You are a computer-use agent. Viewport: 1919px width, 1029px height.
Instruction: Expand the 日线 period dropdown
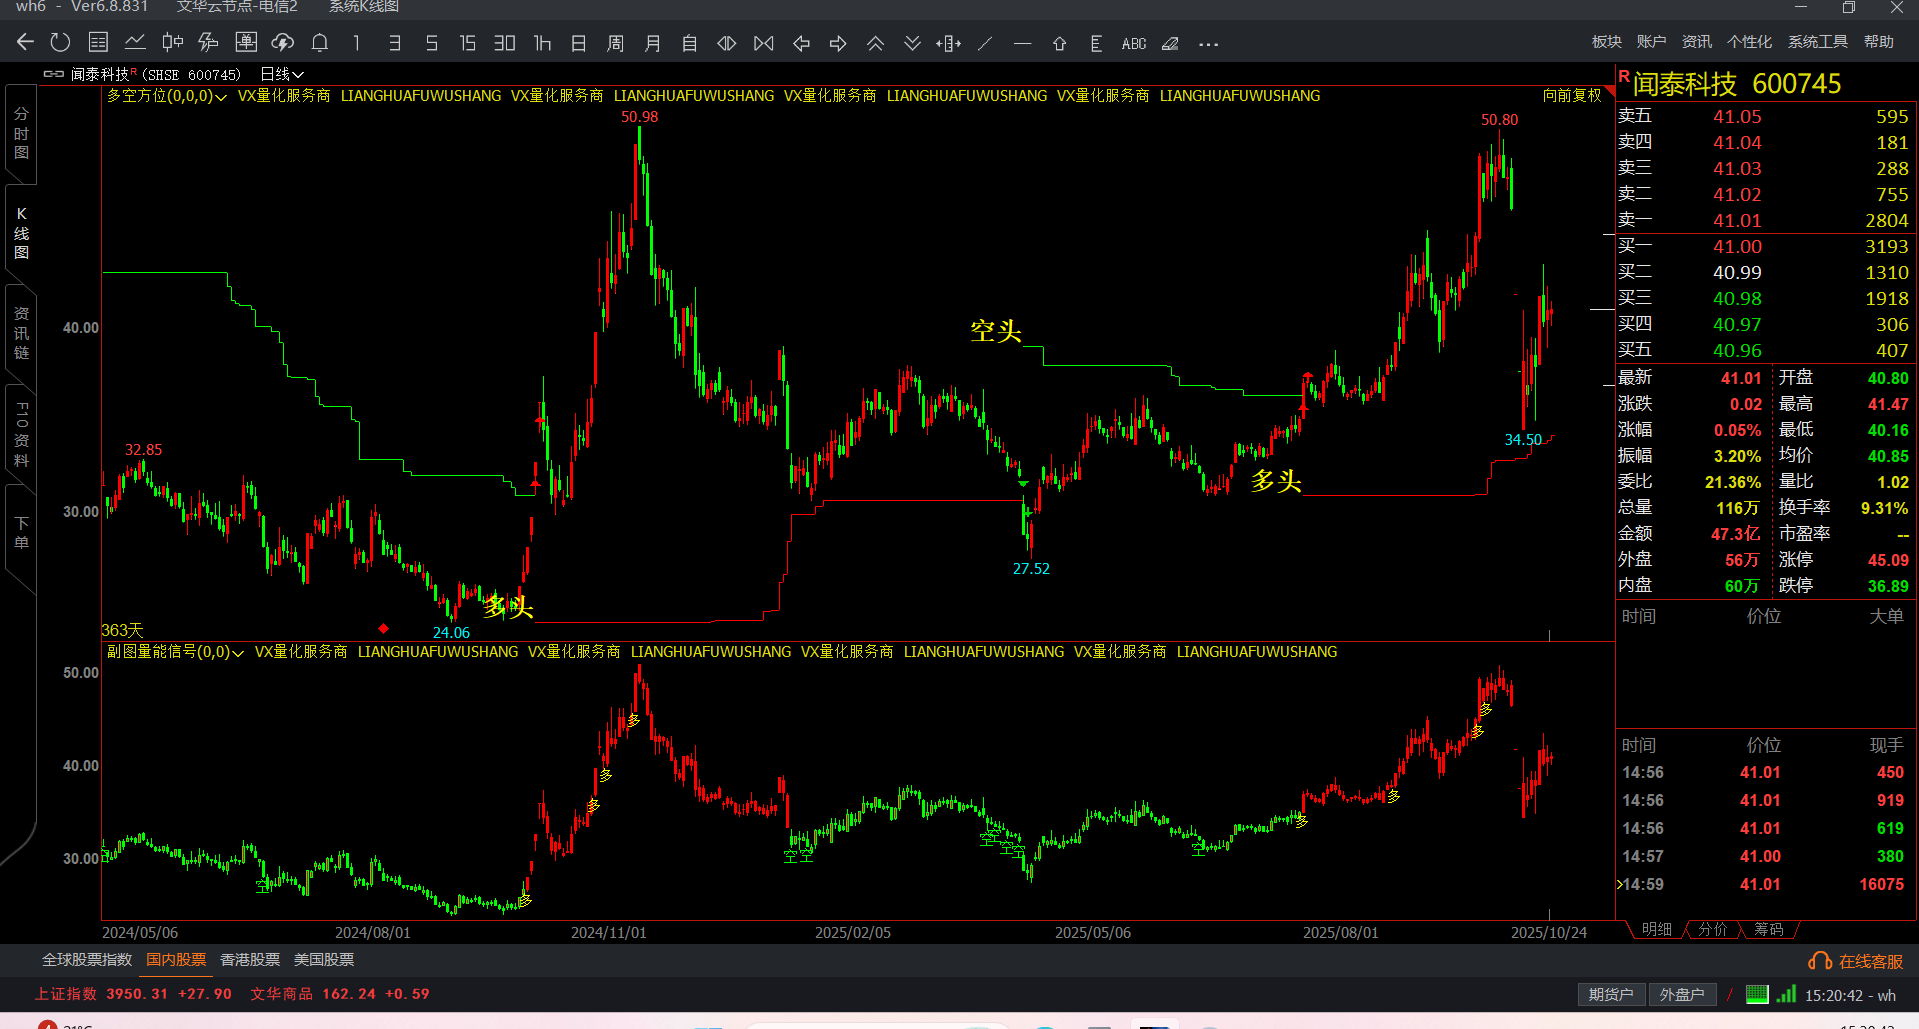pyautogui.click(x=282, y=74)
